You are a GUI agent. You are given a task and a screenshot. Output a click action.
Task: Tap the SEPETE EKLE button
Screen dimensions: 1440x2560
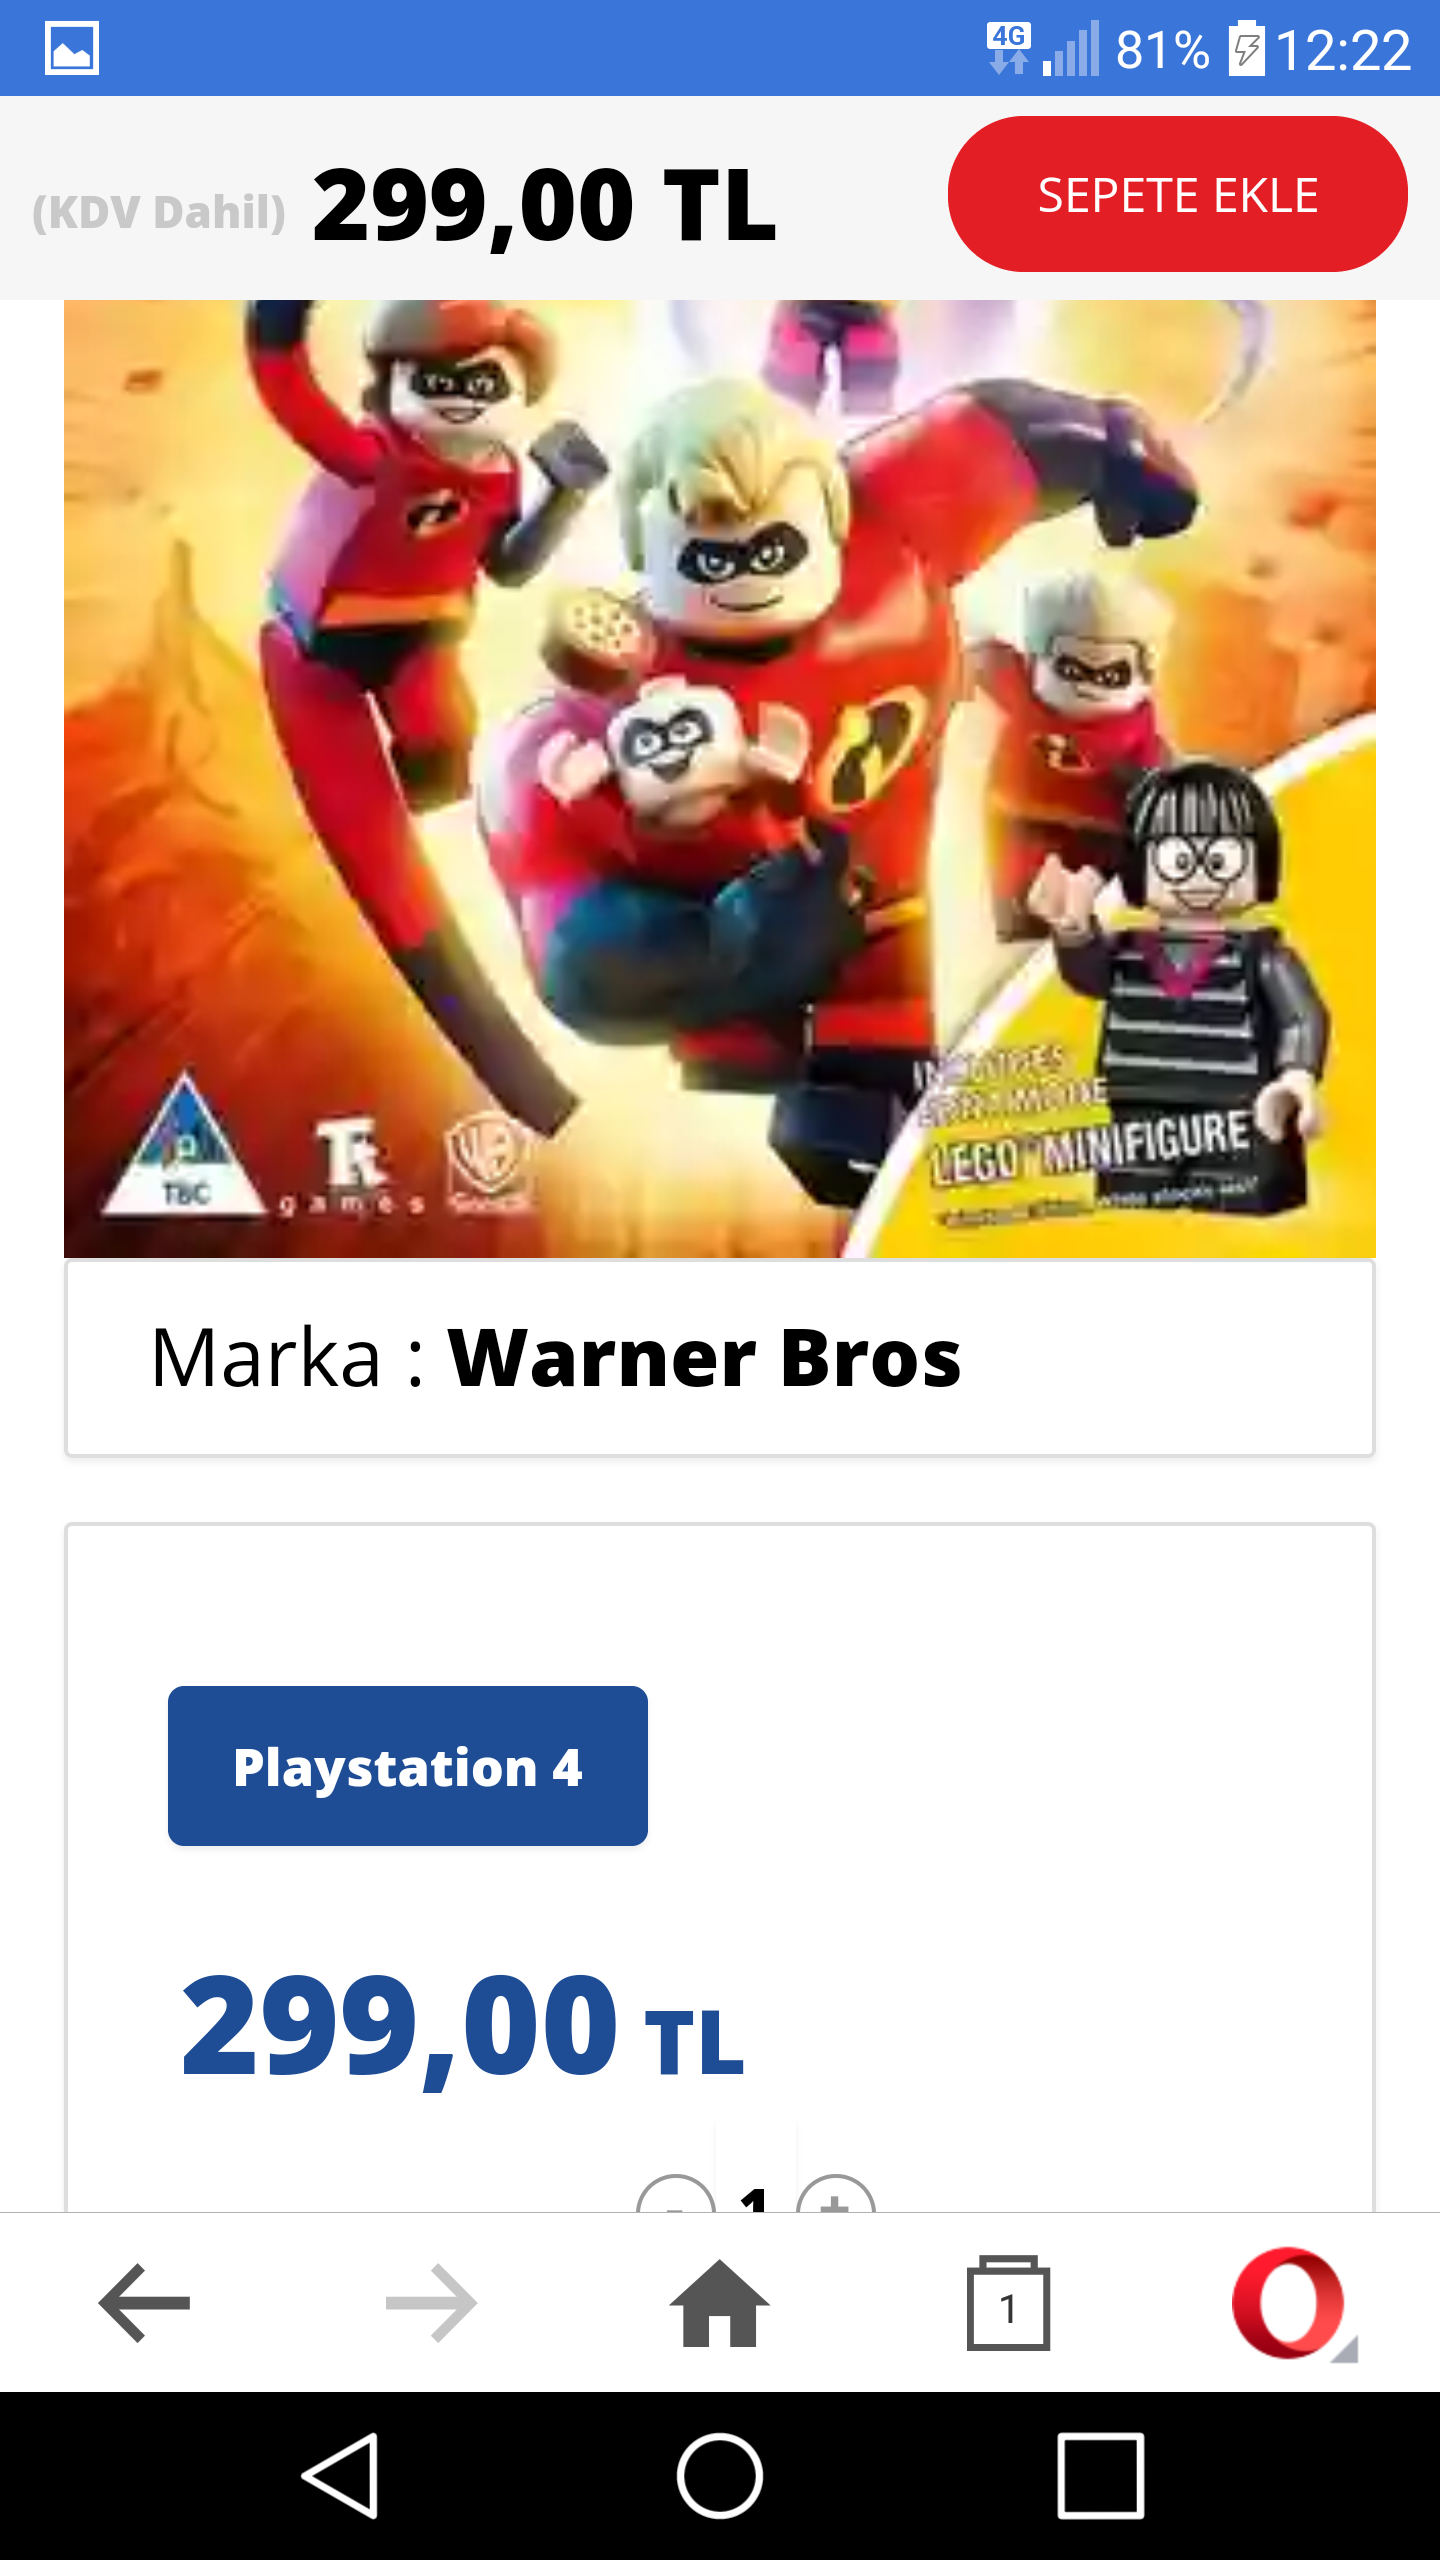(1177, 194)
